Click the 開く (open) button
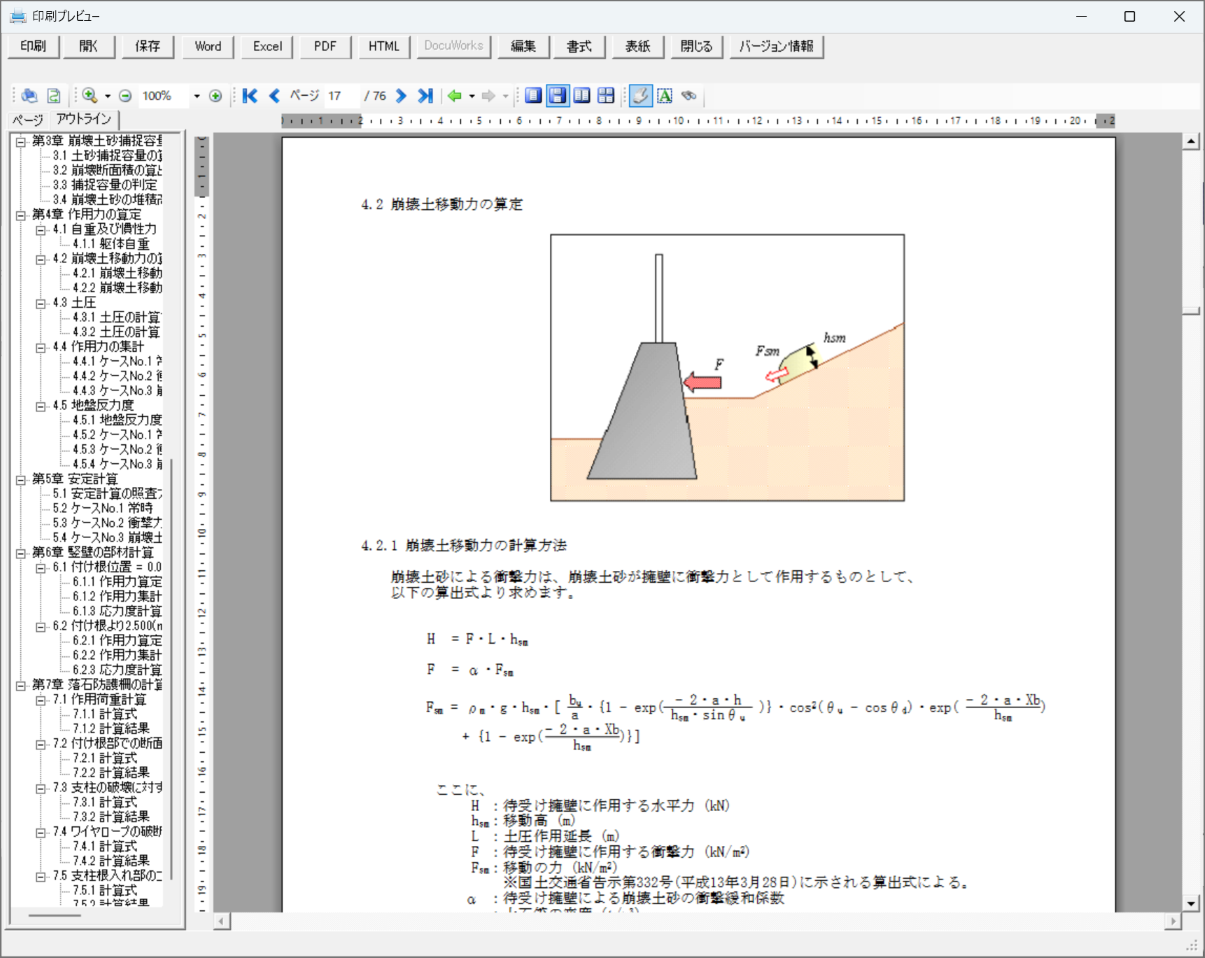 pyautogui.click(x=90, y=47)
